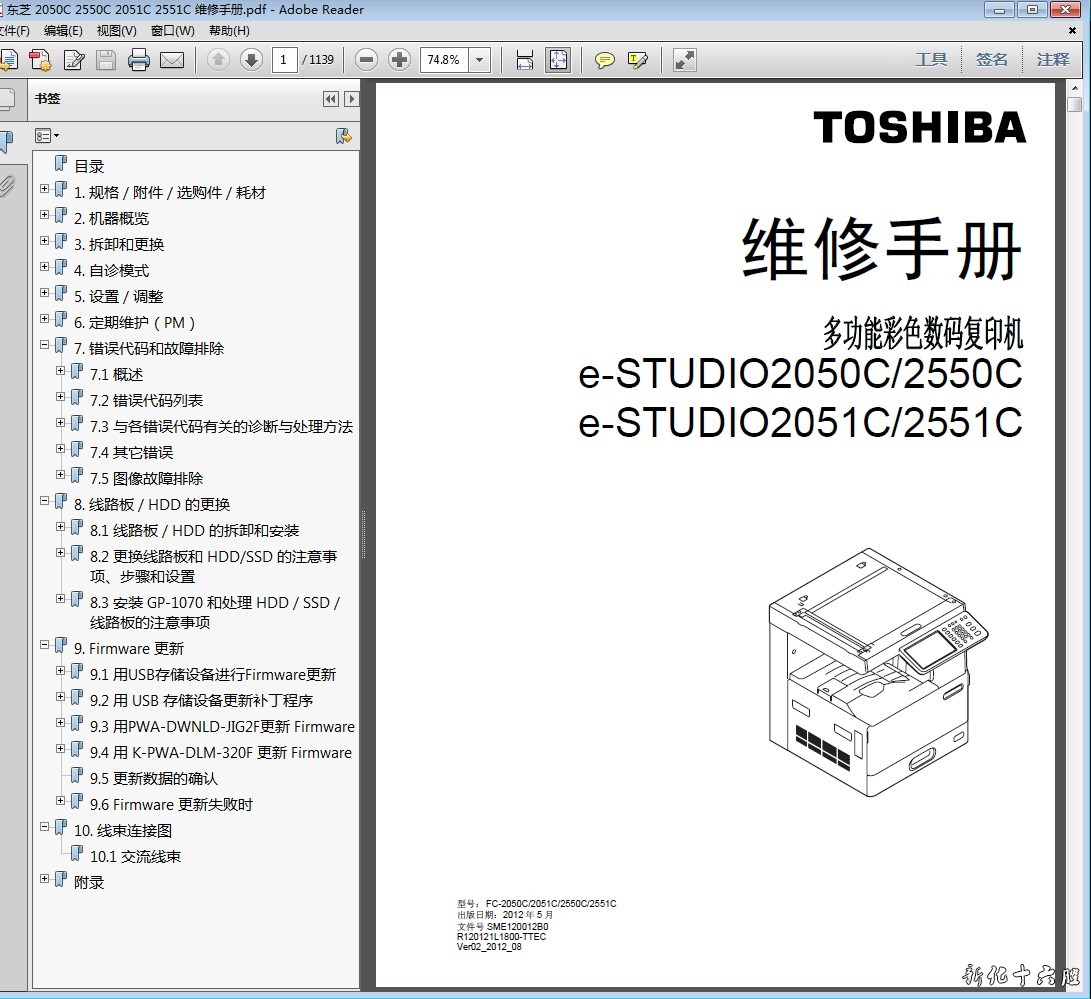Image resolution: width=1091 pixels, height=999 pixels.
Task: Add a sticky note comment
Action: click(x=604, y=60)
